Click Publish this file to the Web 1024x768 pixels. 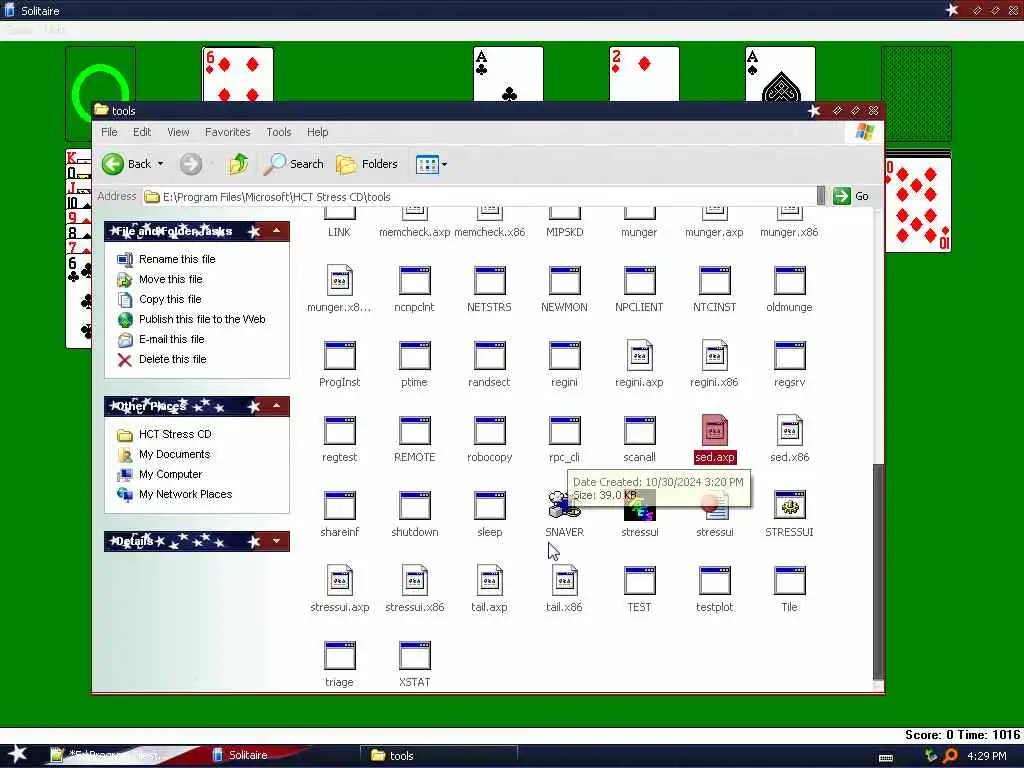point(202,319)
